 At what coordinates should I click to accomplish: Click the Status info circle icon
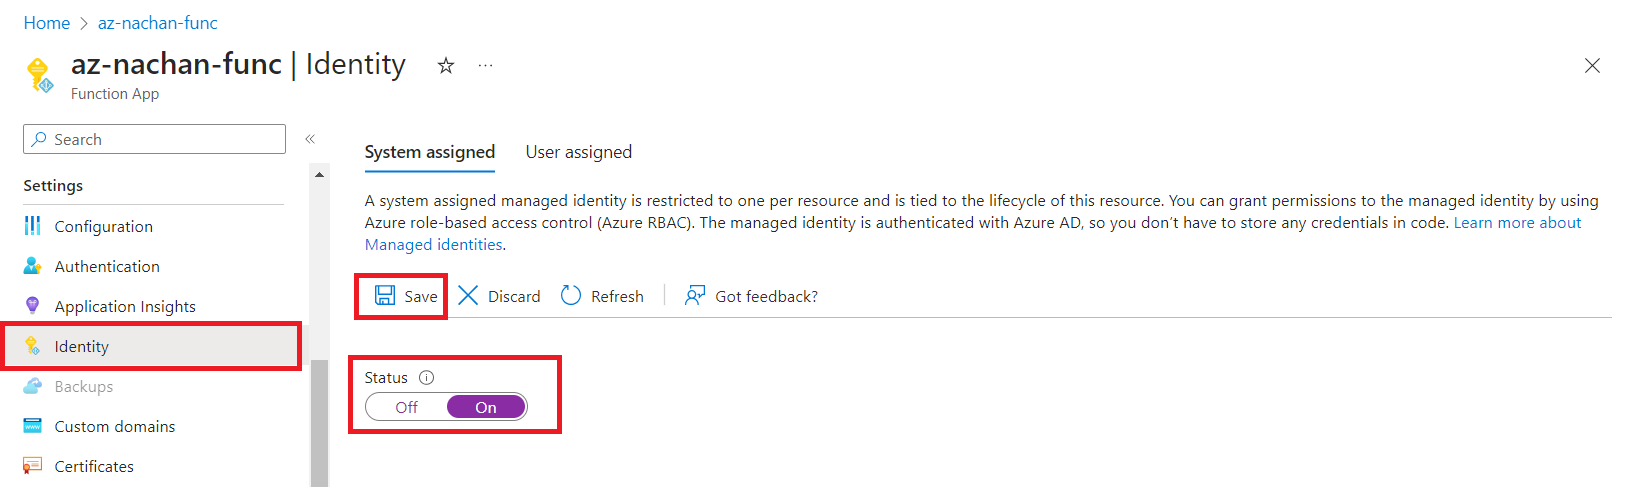coord(427,378)
